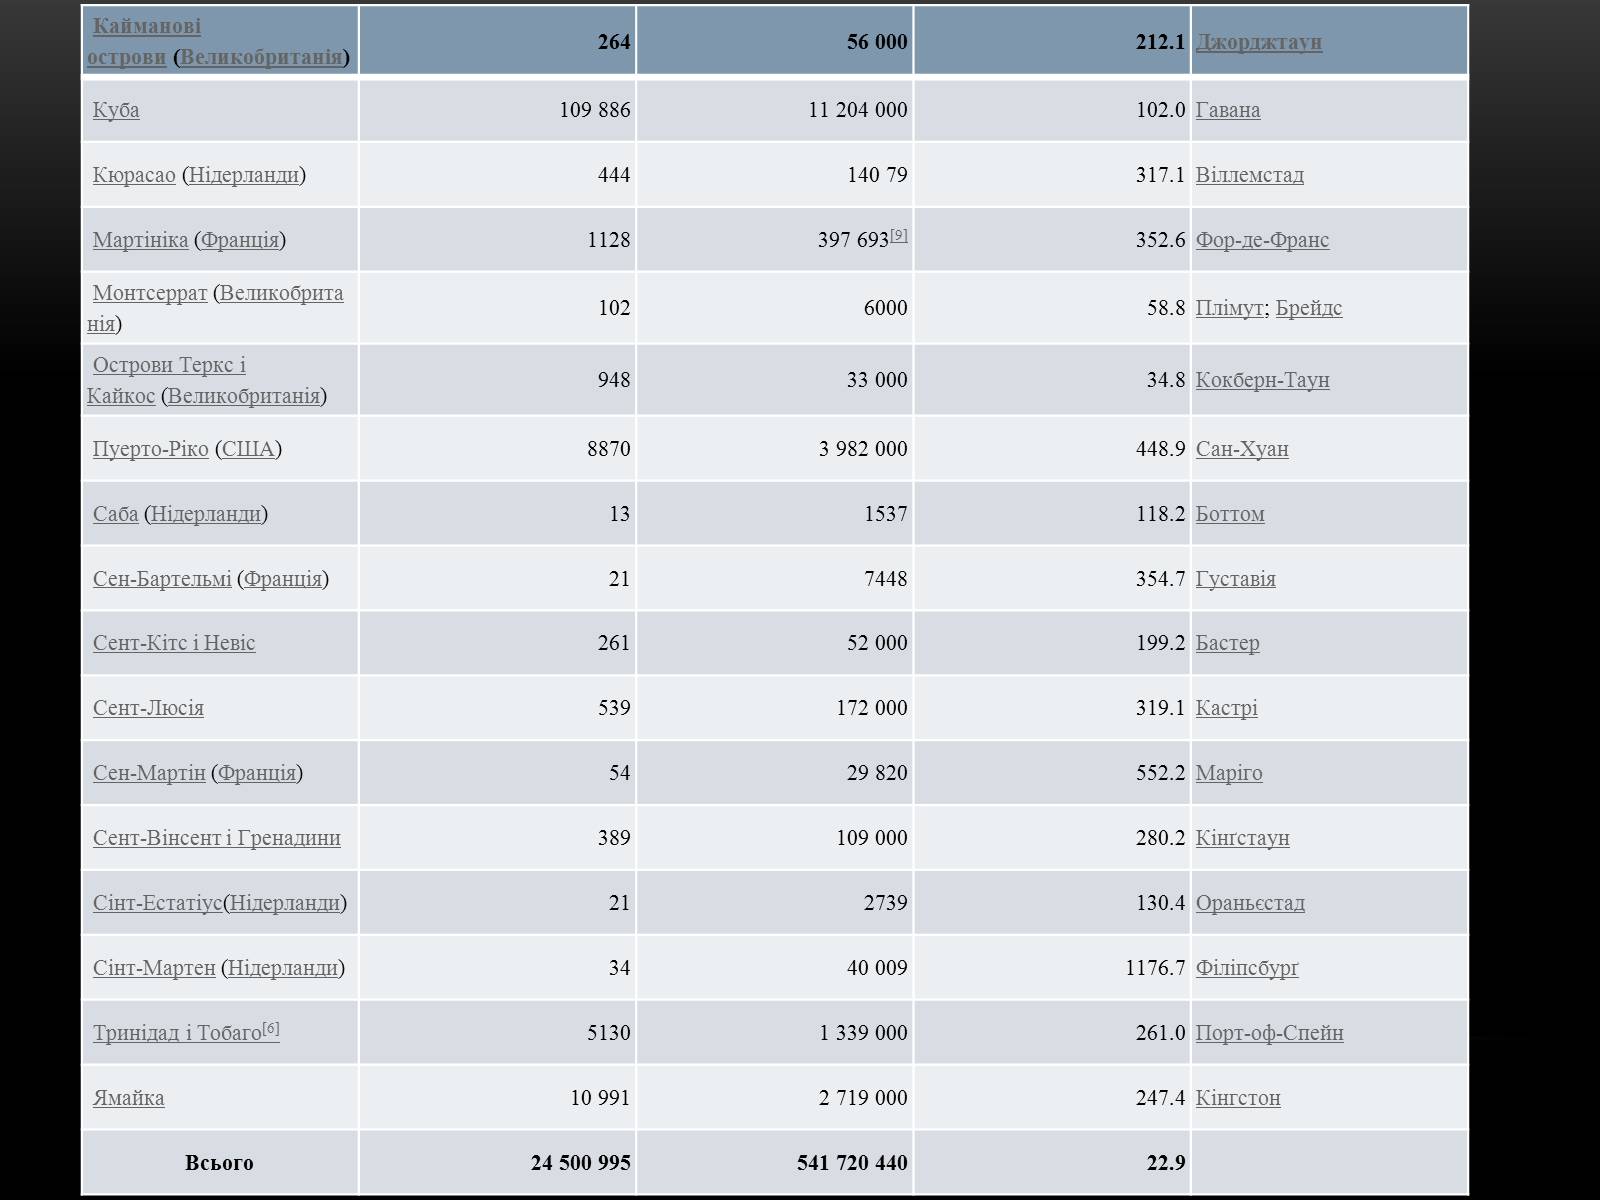Open the Кюрасао link

134,175
